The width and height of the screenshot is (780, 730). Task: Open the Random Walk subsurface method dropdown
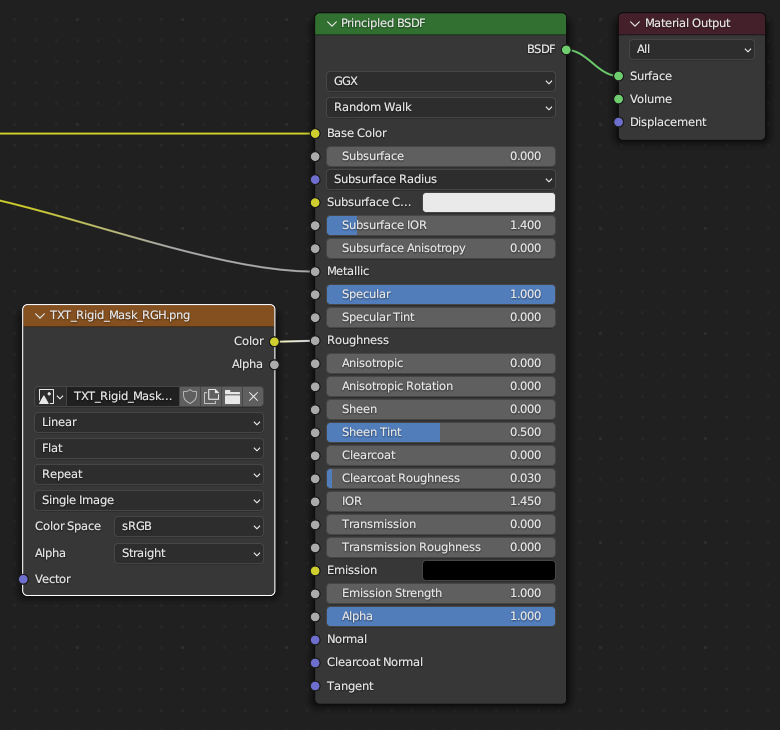point(440,107)
